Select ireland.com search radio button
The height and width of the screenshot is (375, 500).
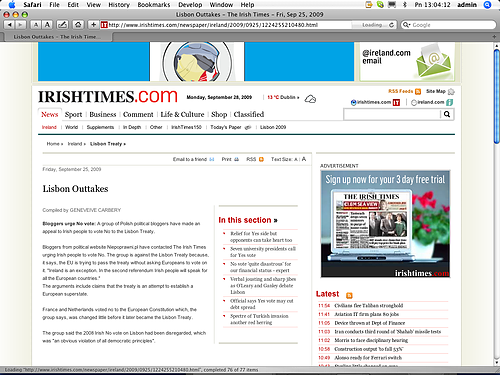[x=414, y=103]
